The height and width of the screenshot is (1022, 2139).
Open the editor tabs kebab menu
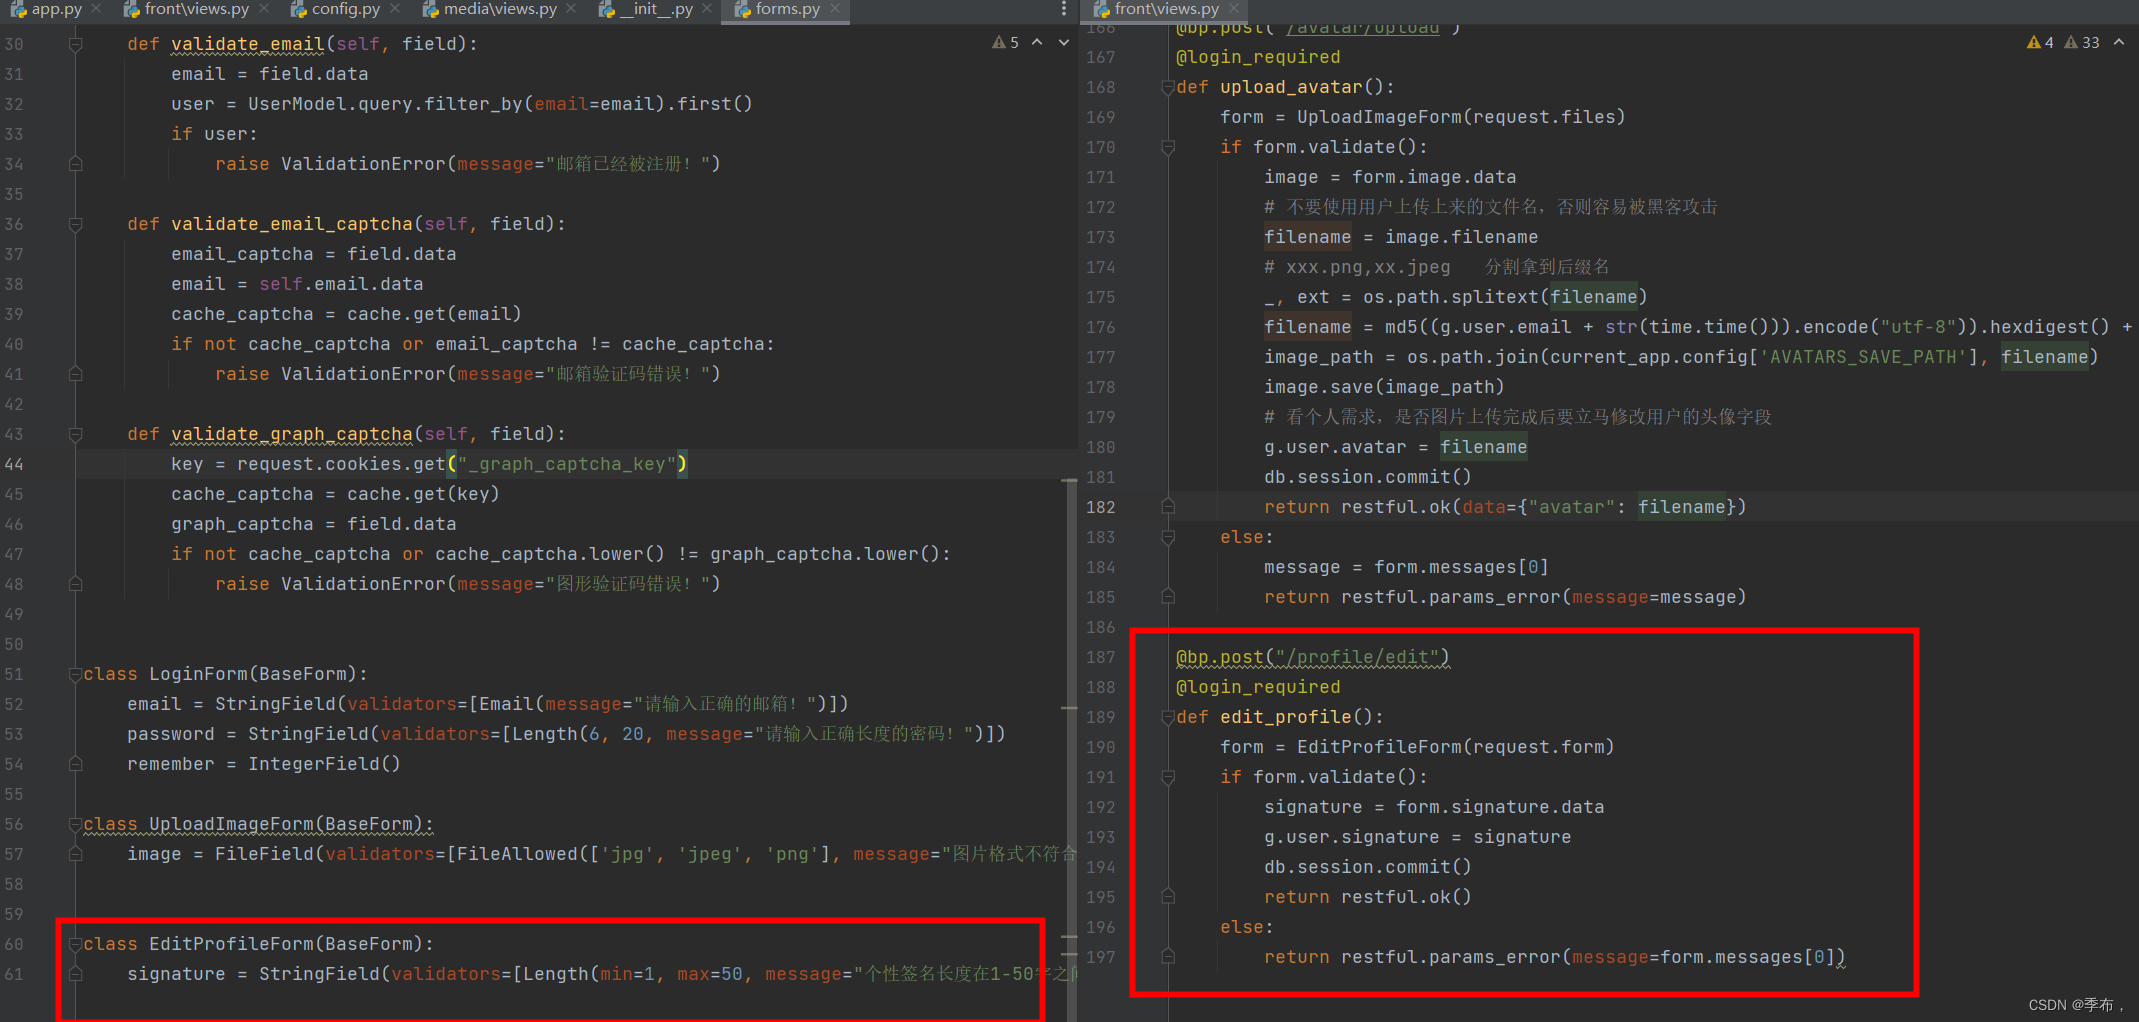[x=1063, y=9]
